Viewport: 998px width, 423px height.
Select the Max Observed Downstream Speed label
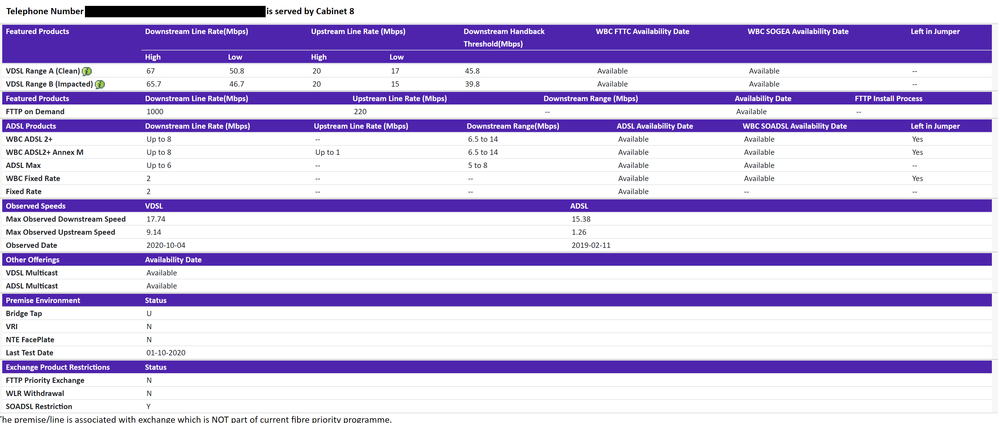click(66, 219)
